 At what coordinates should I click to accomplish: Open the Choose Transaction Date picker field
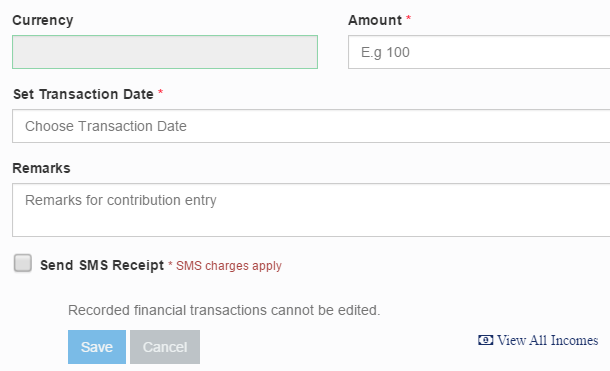[311, 126]
